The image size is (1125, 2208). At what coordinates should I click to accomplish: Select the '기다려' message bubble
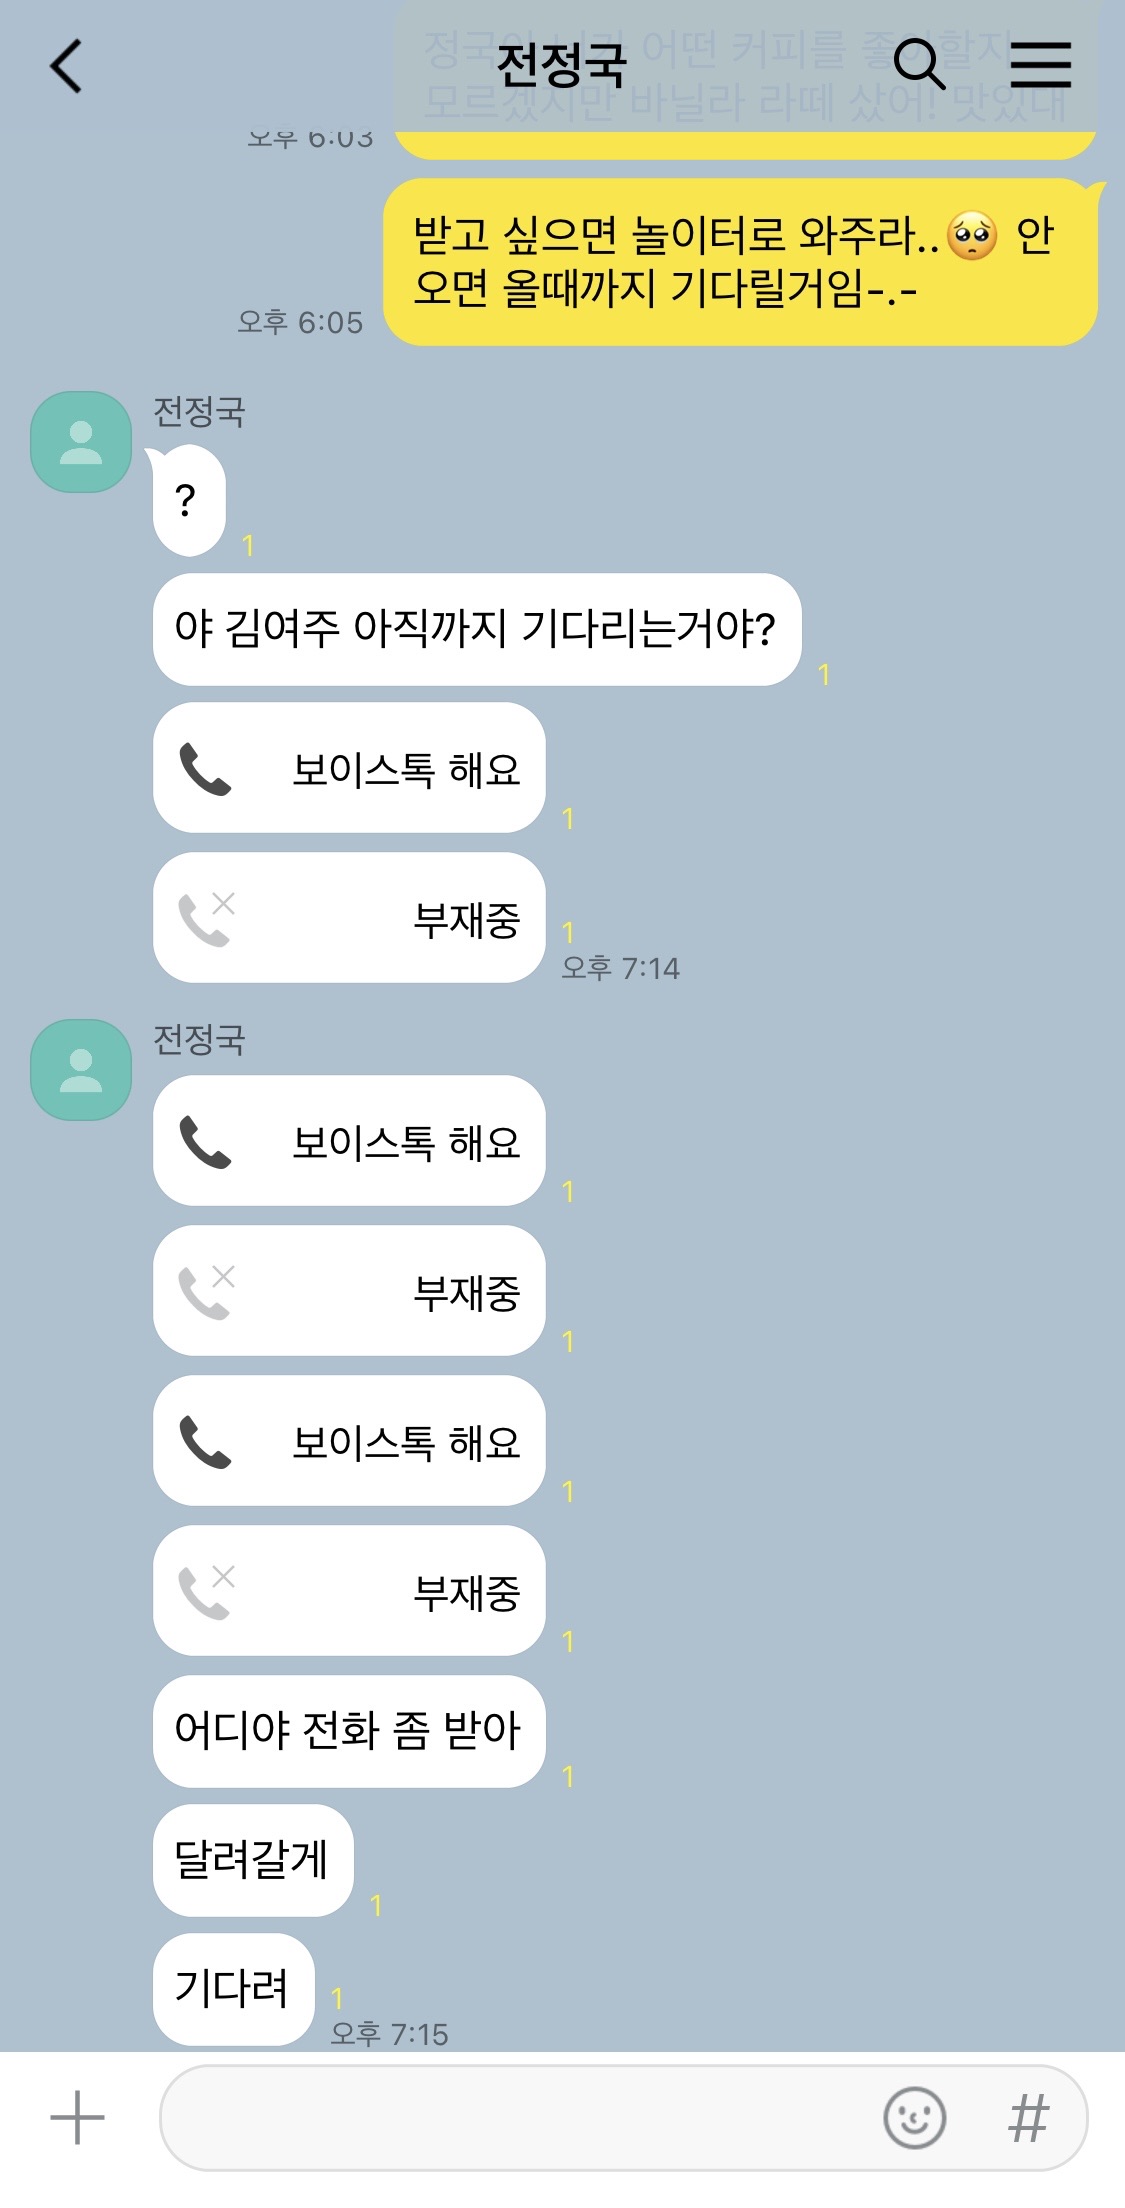(x=233, y=1990)
